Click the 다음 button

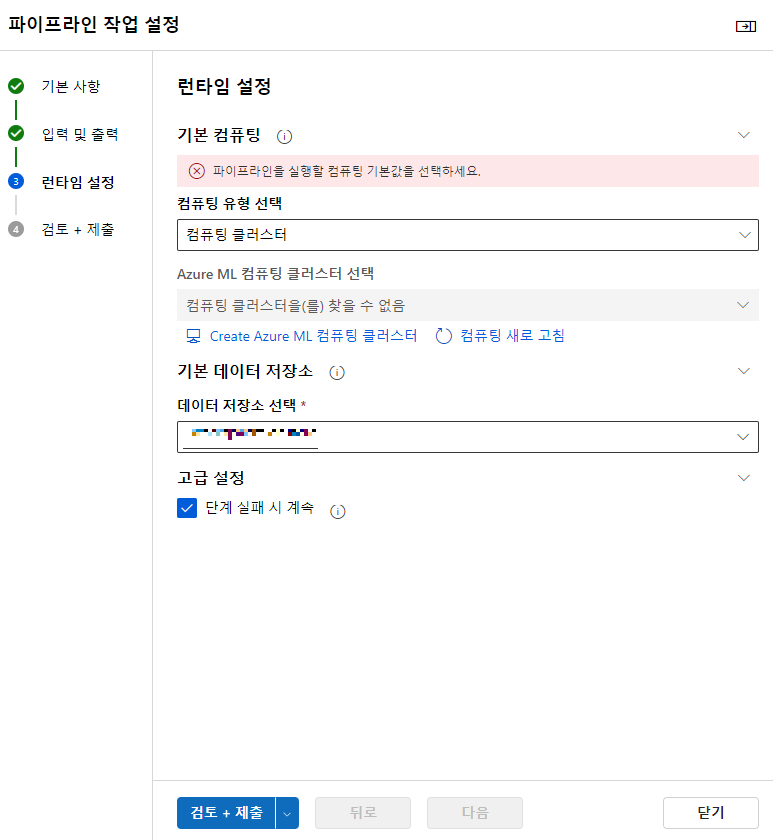tap(475, 813)
